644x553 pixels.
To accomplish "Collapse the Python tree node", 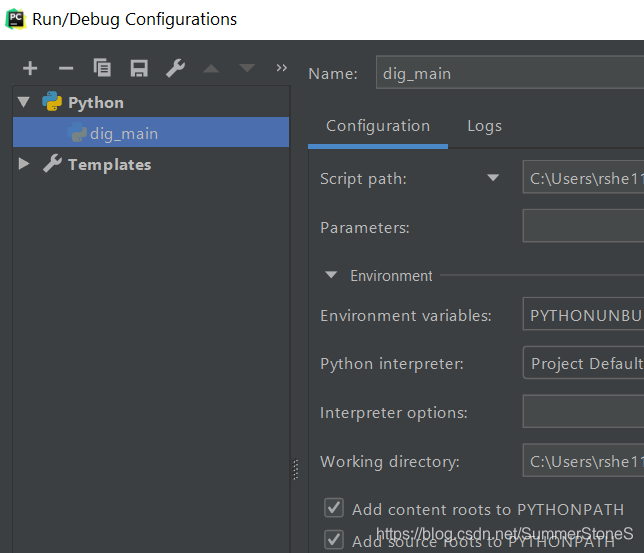I will (24, 102).
